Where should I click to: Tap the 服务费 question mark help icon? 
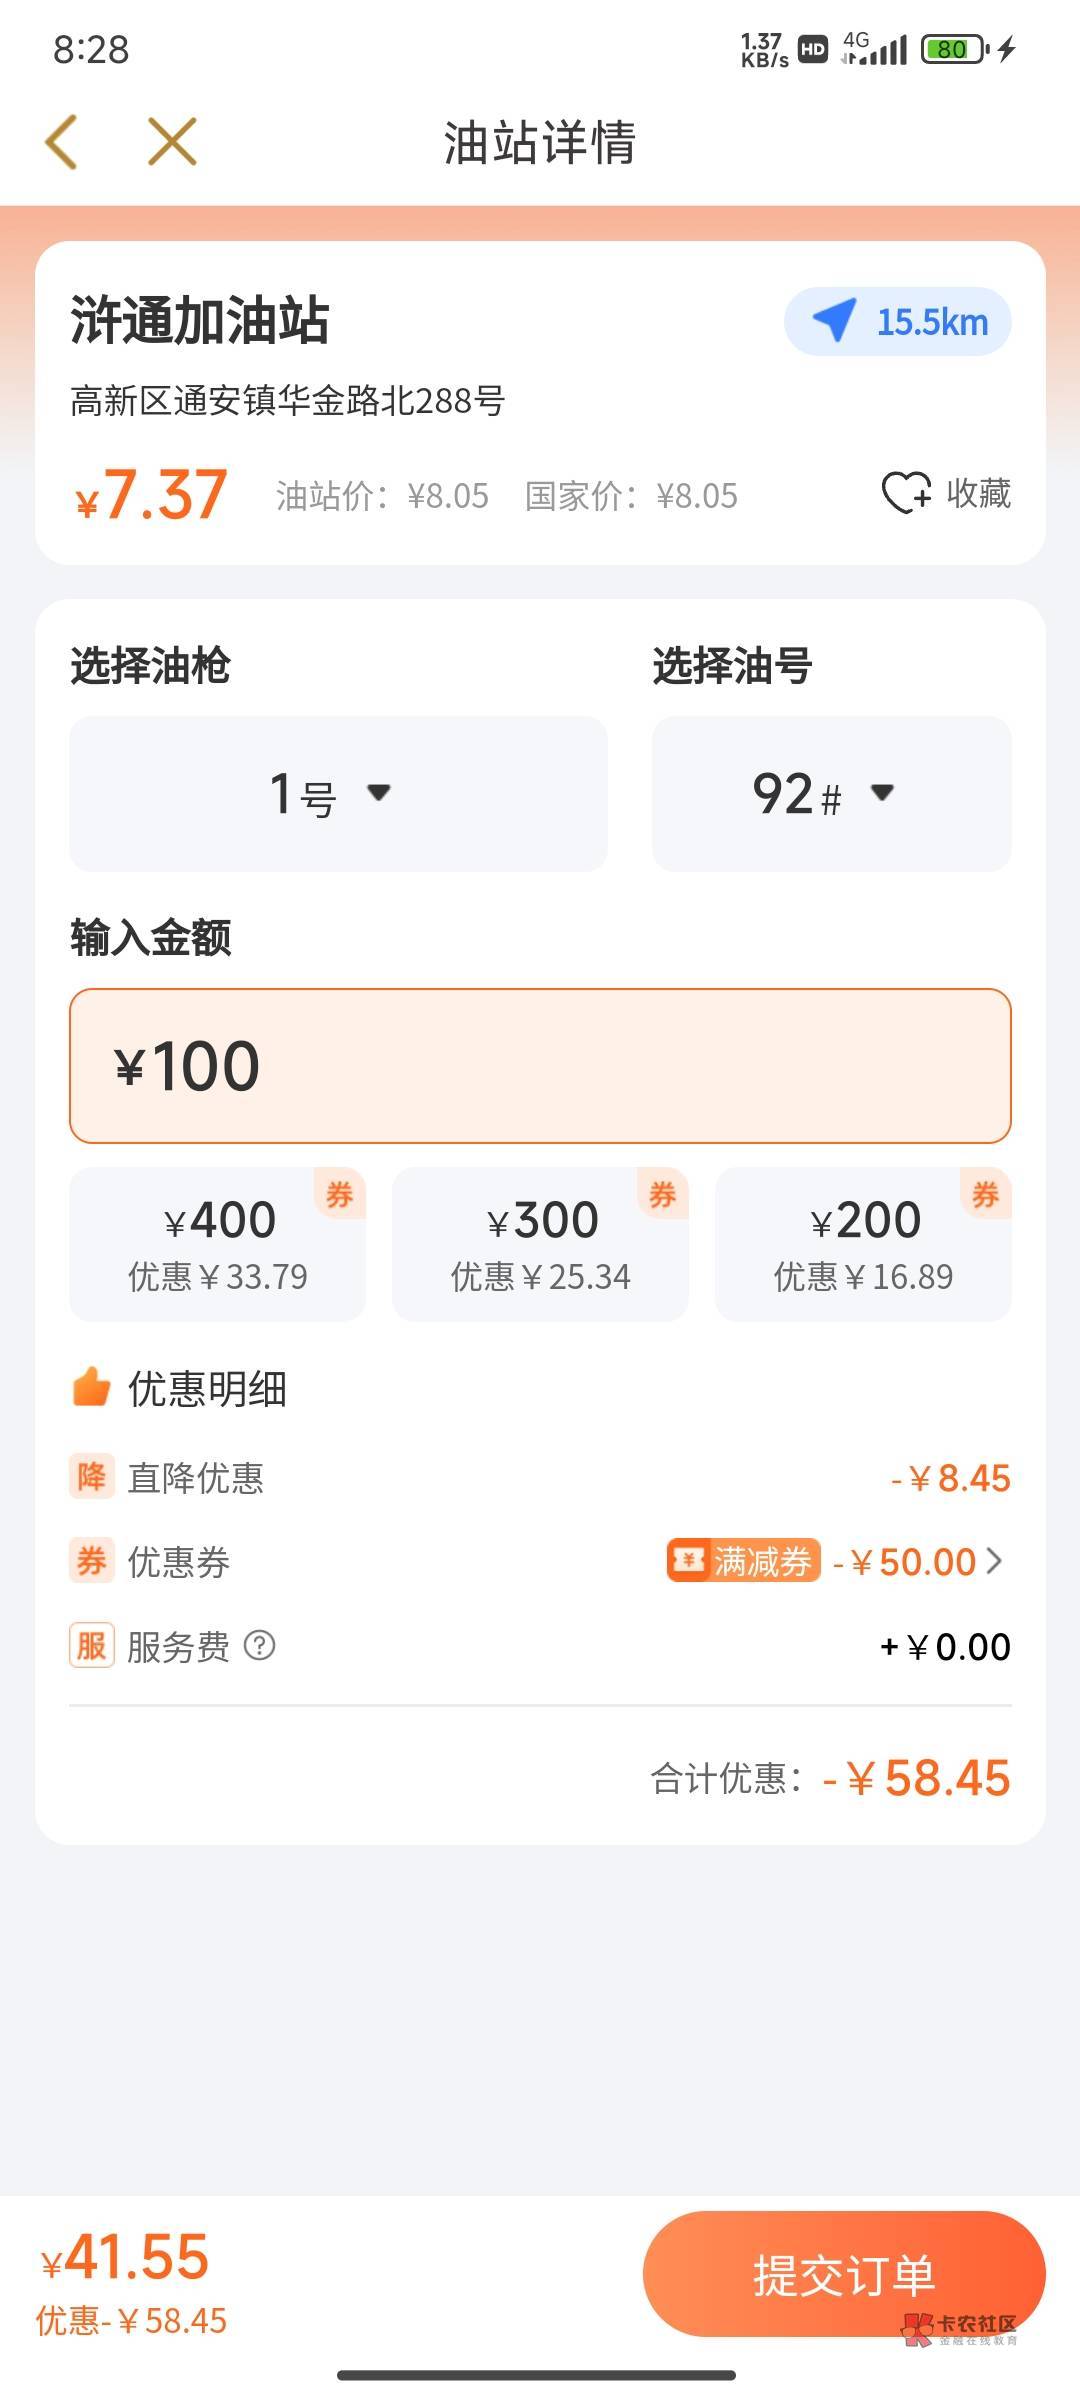point(260,1645)
